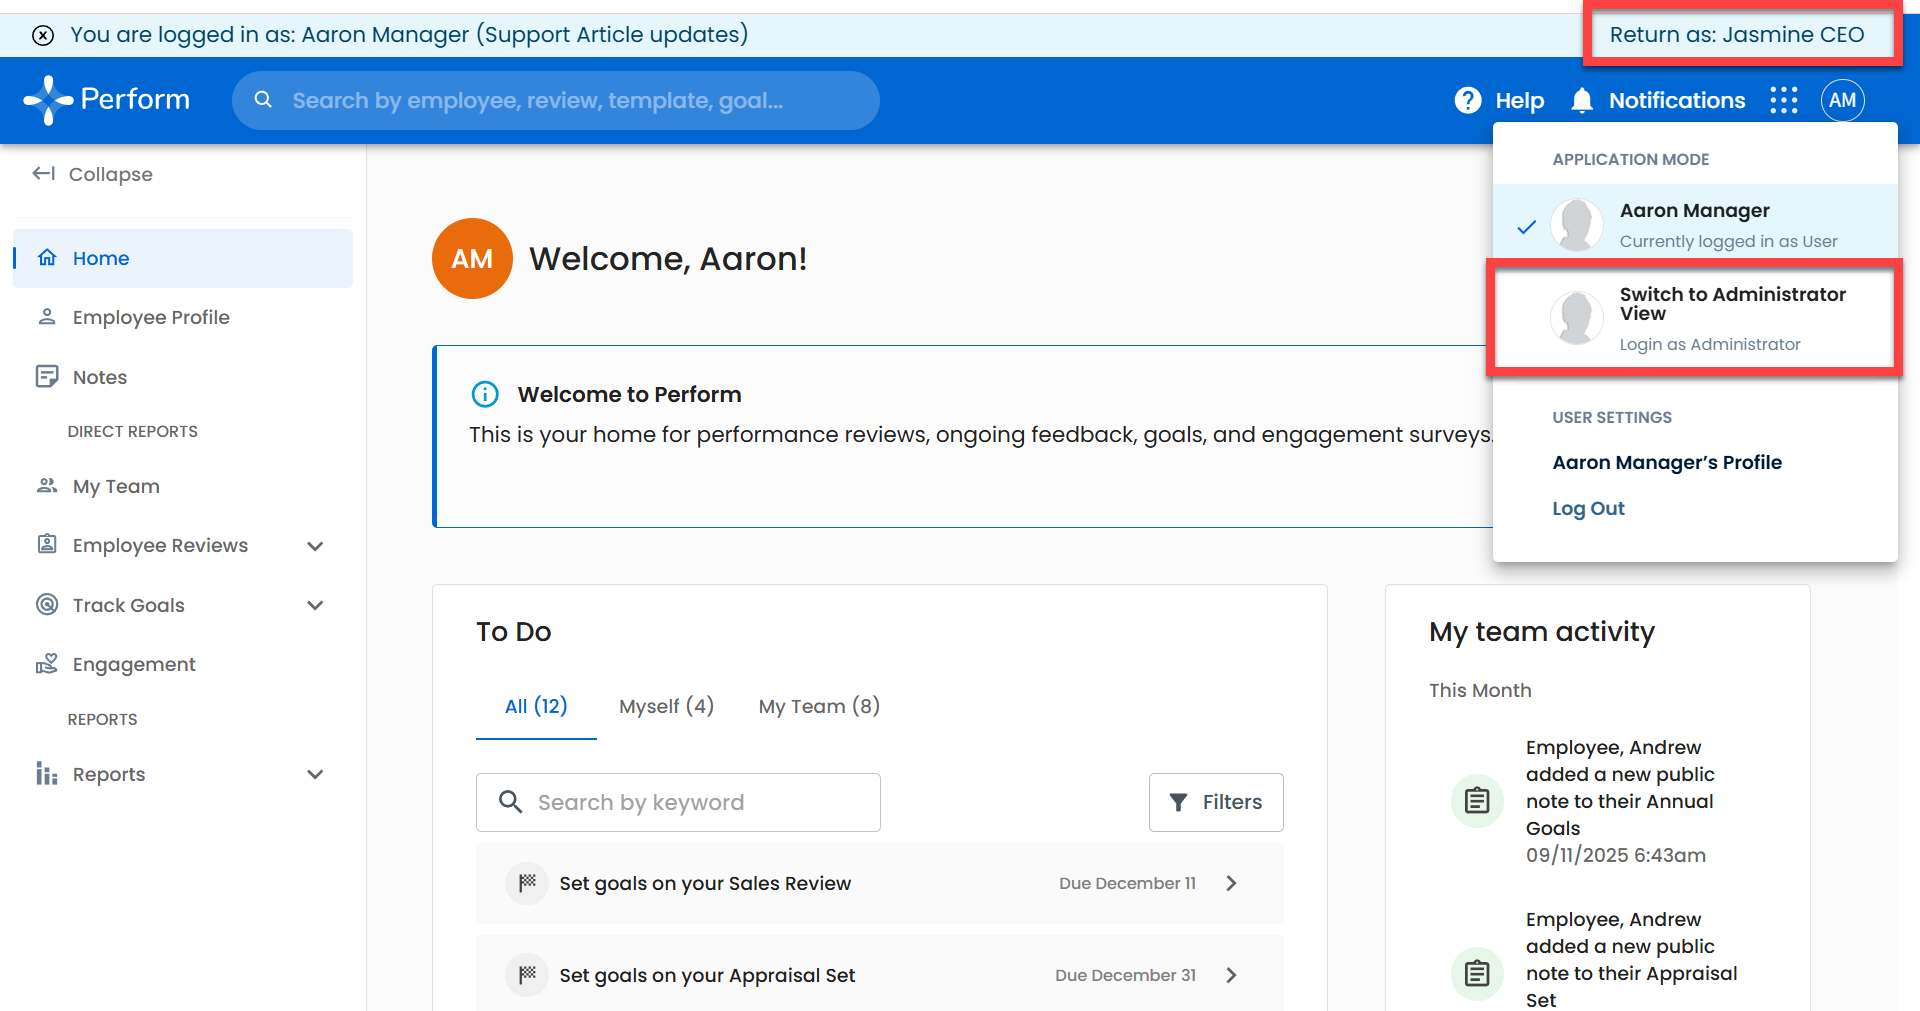The width and height of the screenshot is (1920, 1011).
Task: Click the My Team people icon
Action: pyautogui.click(x=47, y=486)
